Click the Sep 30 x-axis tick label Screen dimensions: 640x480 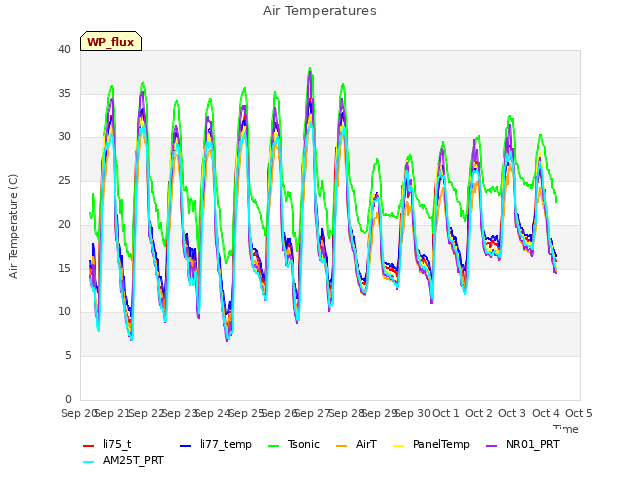click(x=412, y=413)
